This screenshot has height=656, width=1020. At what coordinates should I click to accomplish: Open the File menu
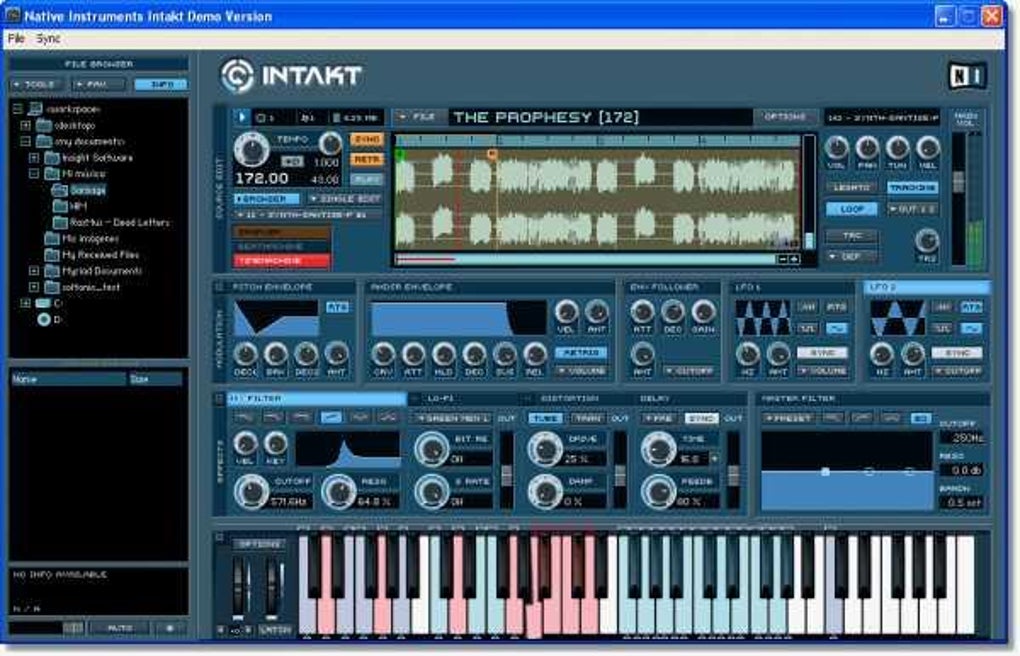coord(16,38)
